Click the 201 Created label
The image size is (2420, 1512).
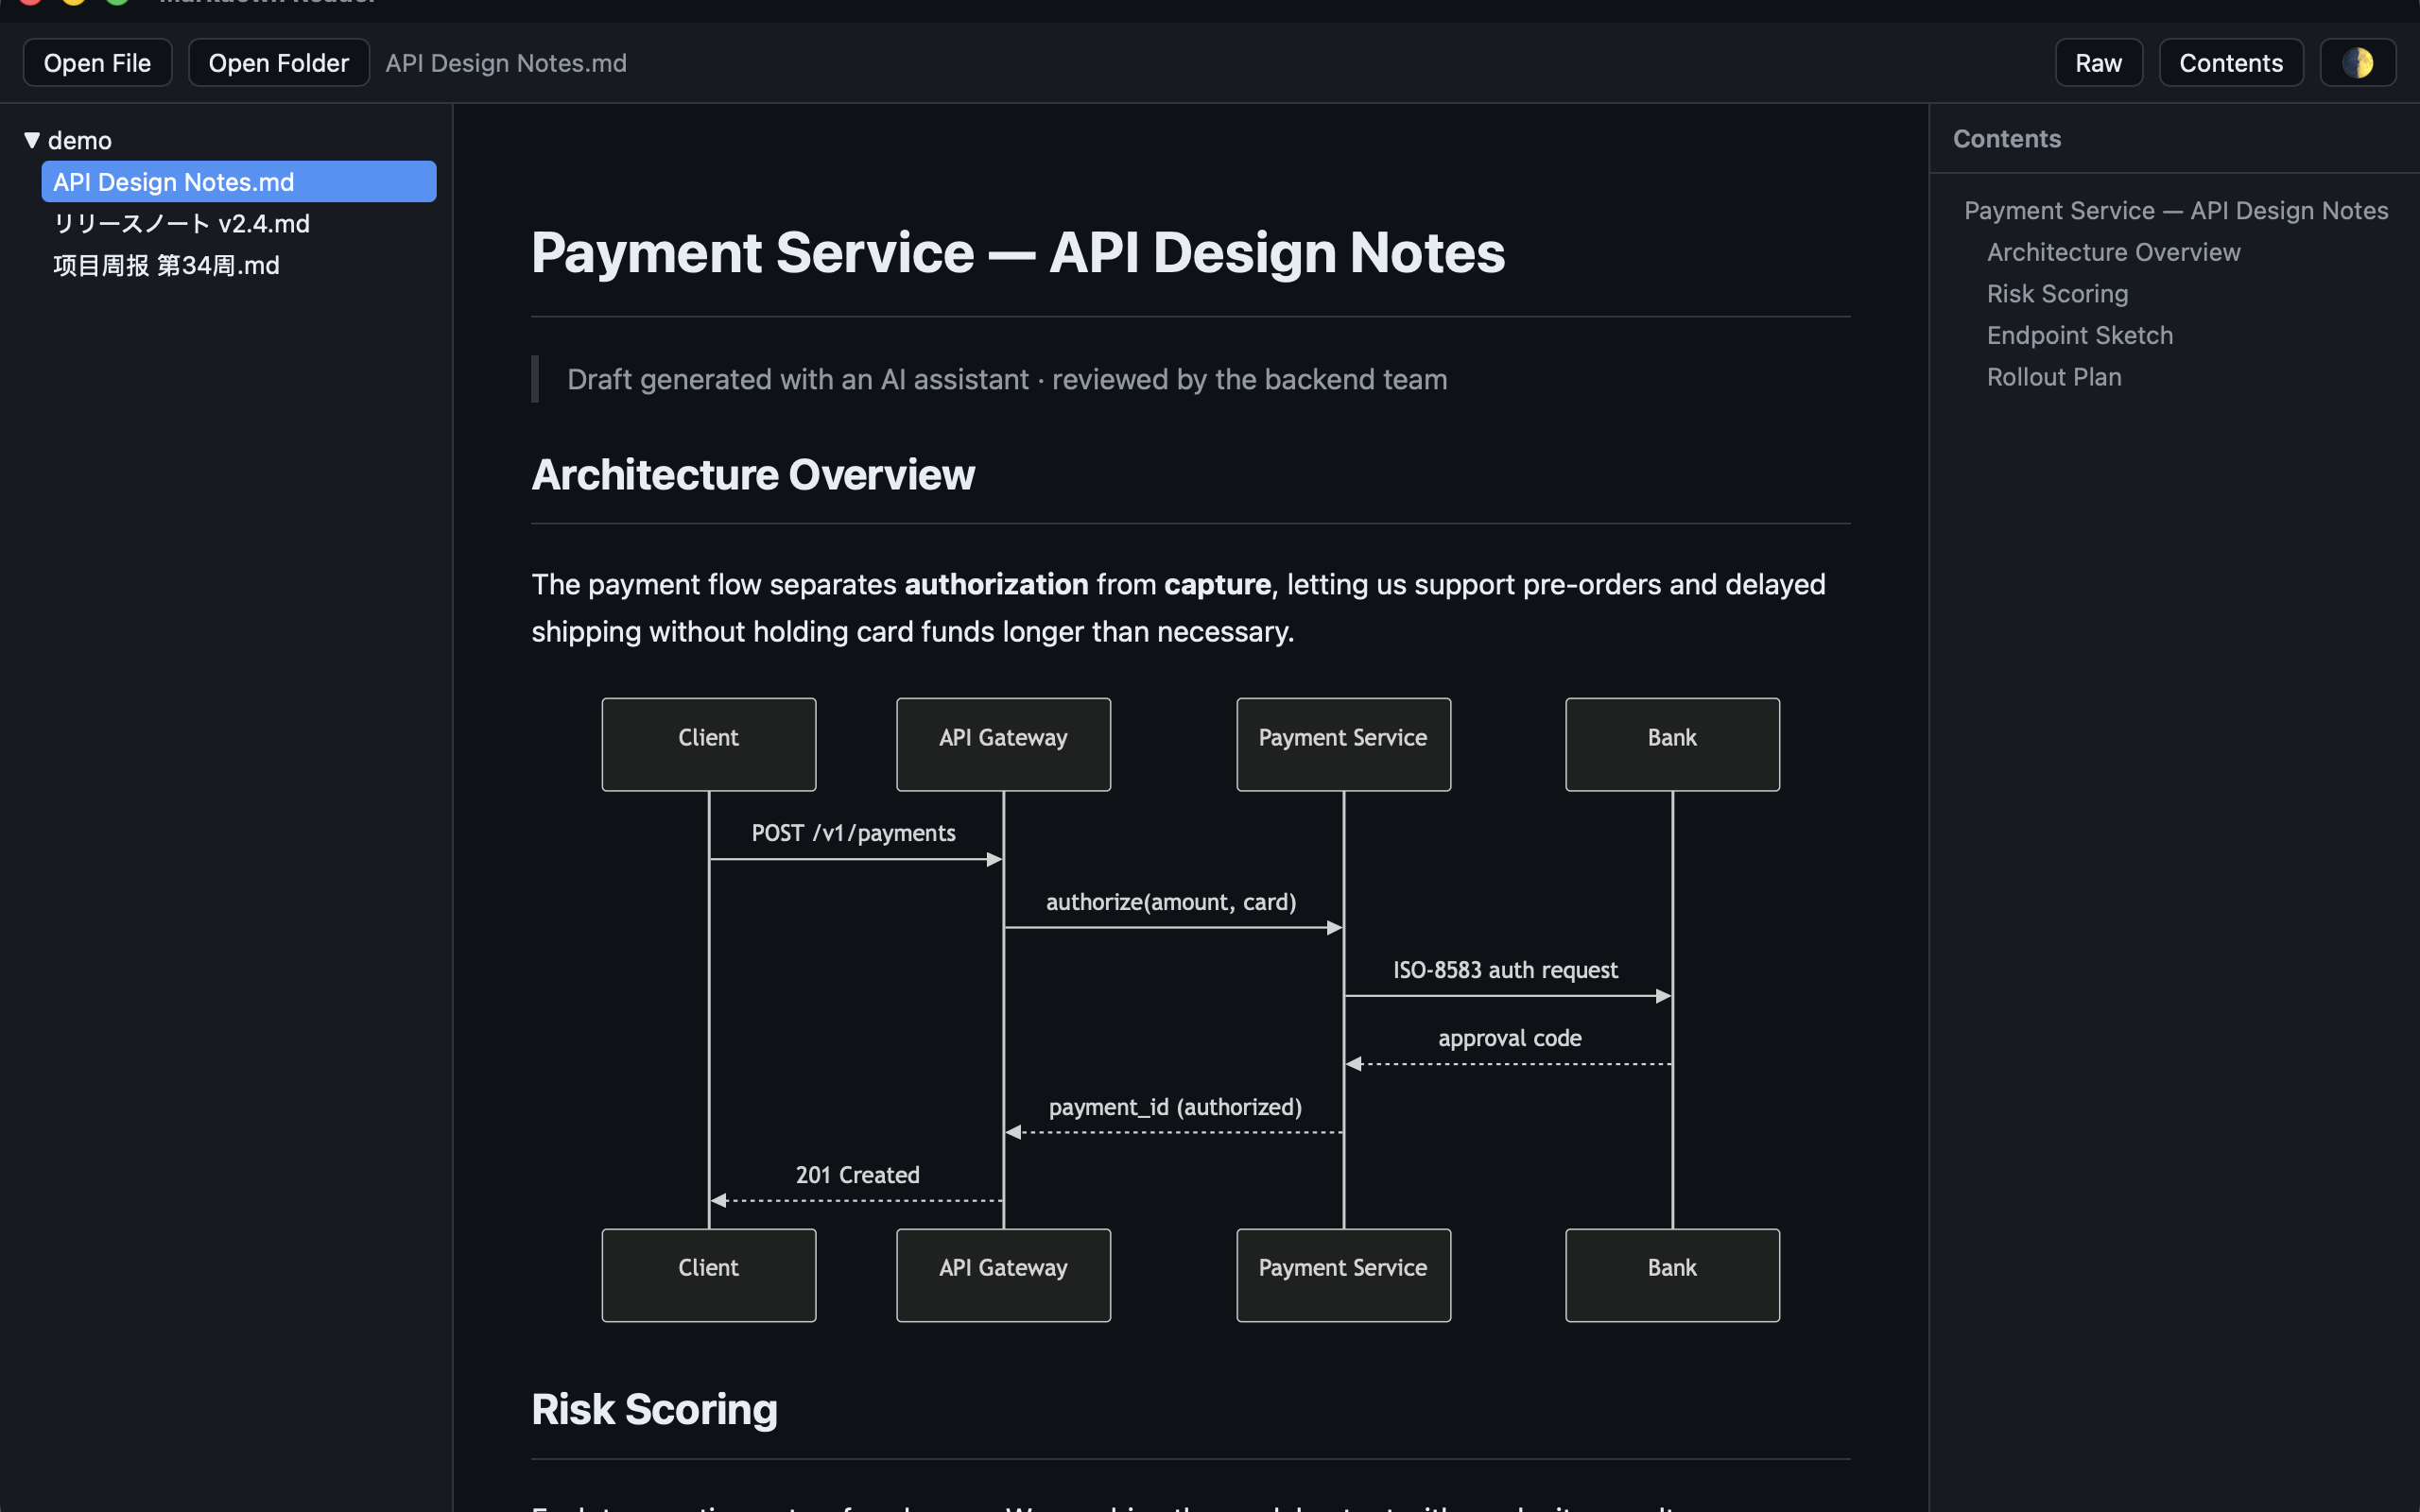[857, 1175]
